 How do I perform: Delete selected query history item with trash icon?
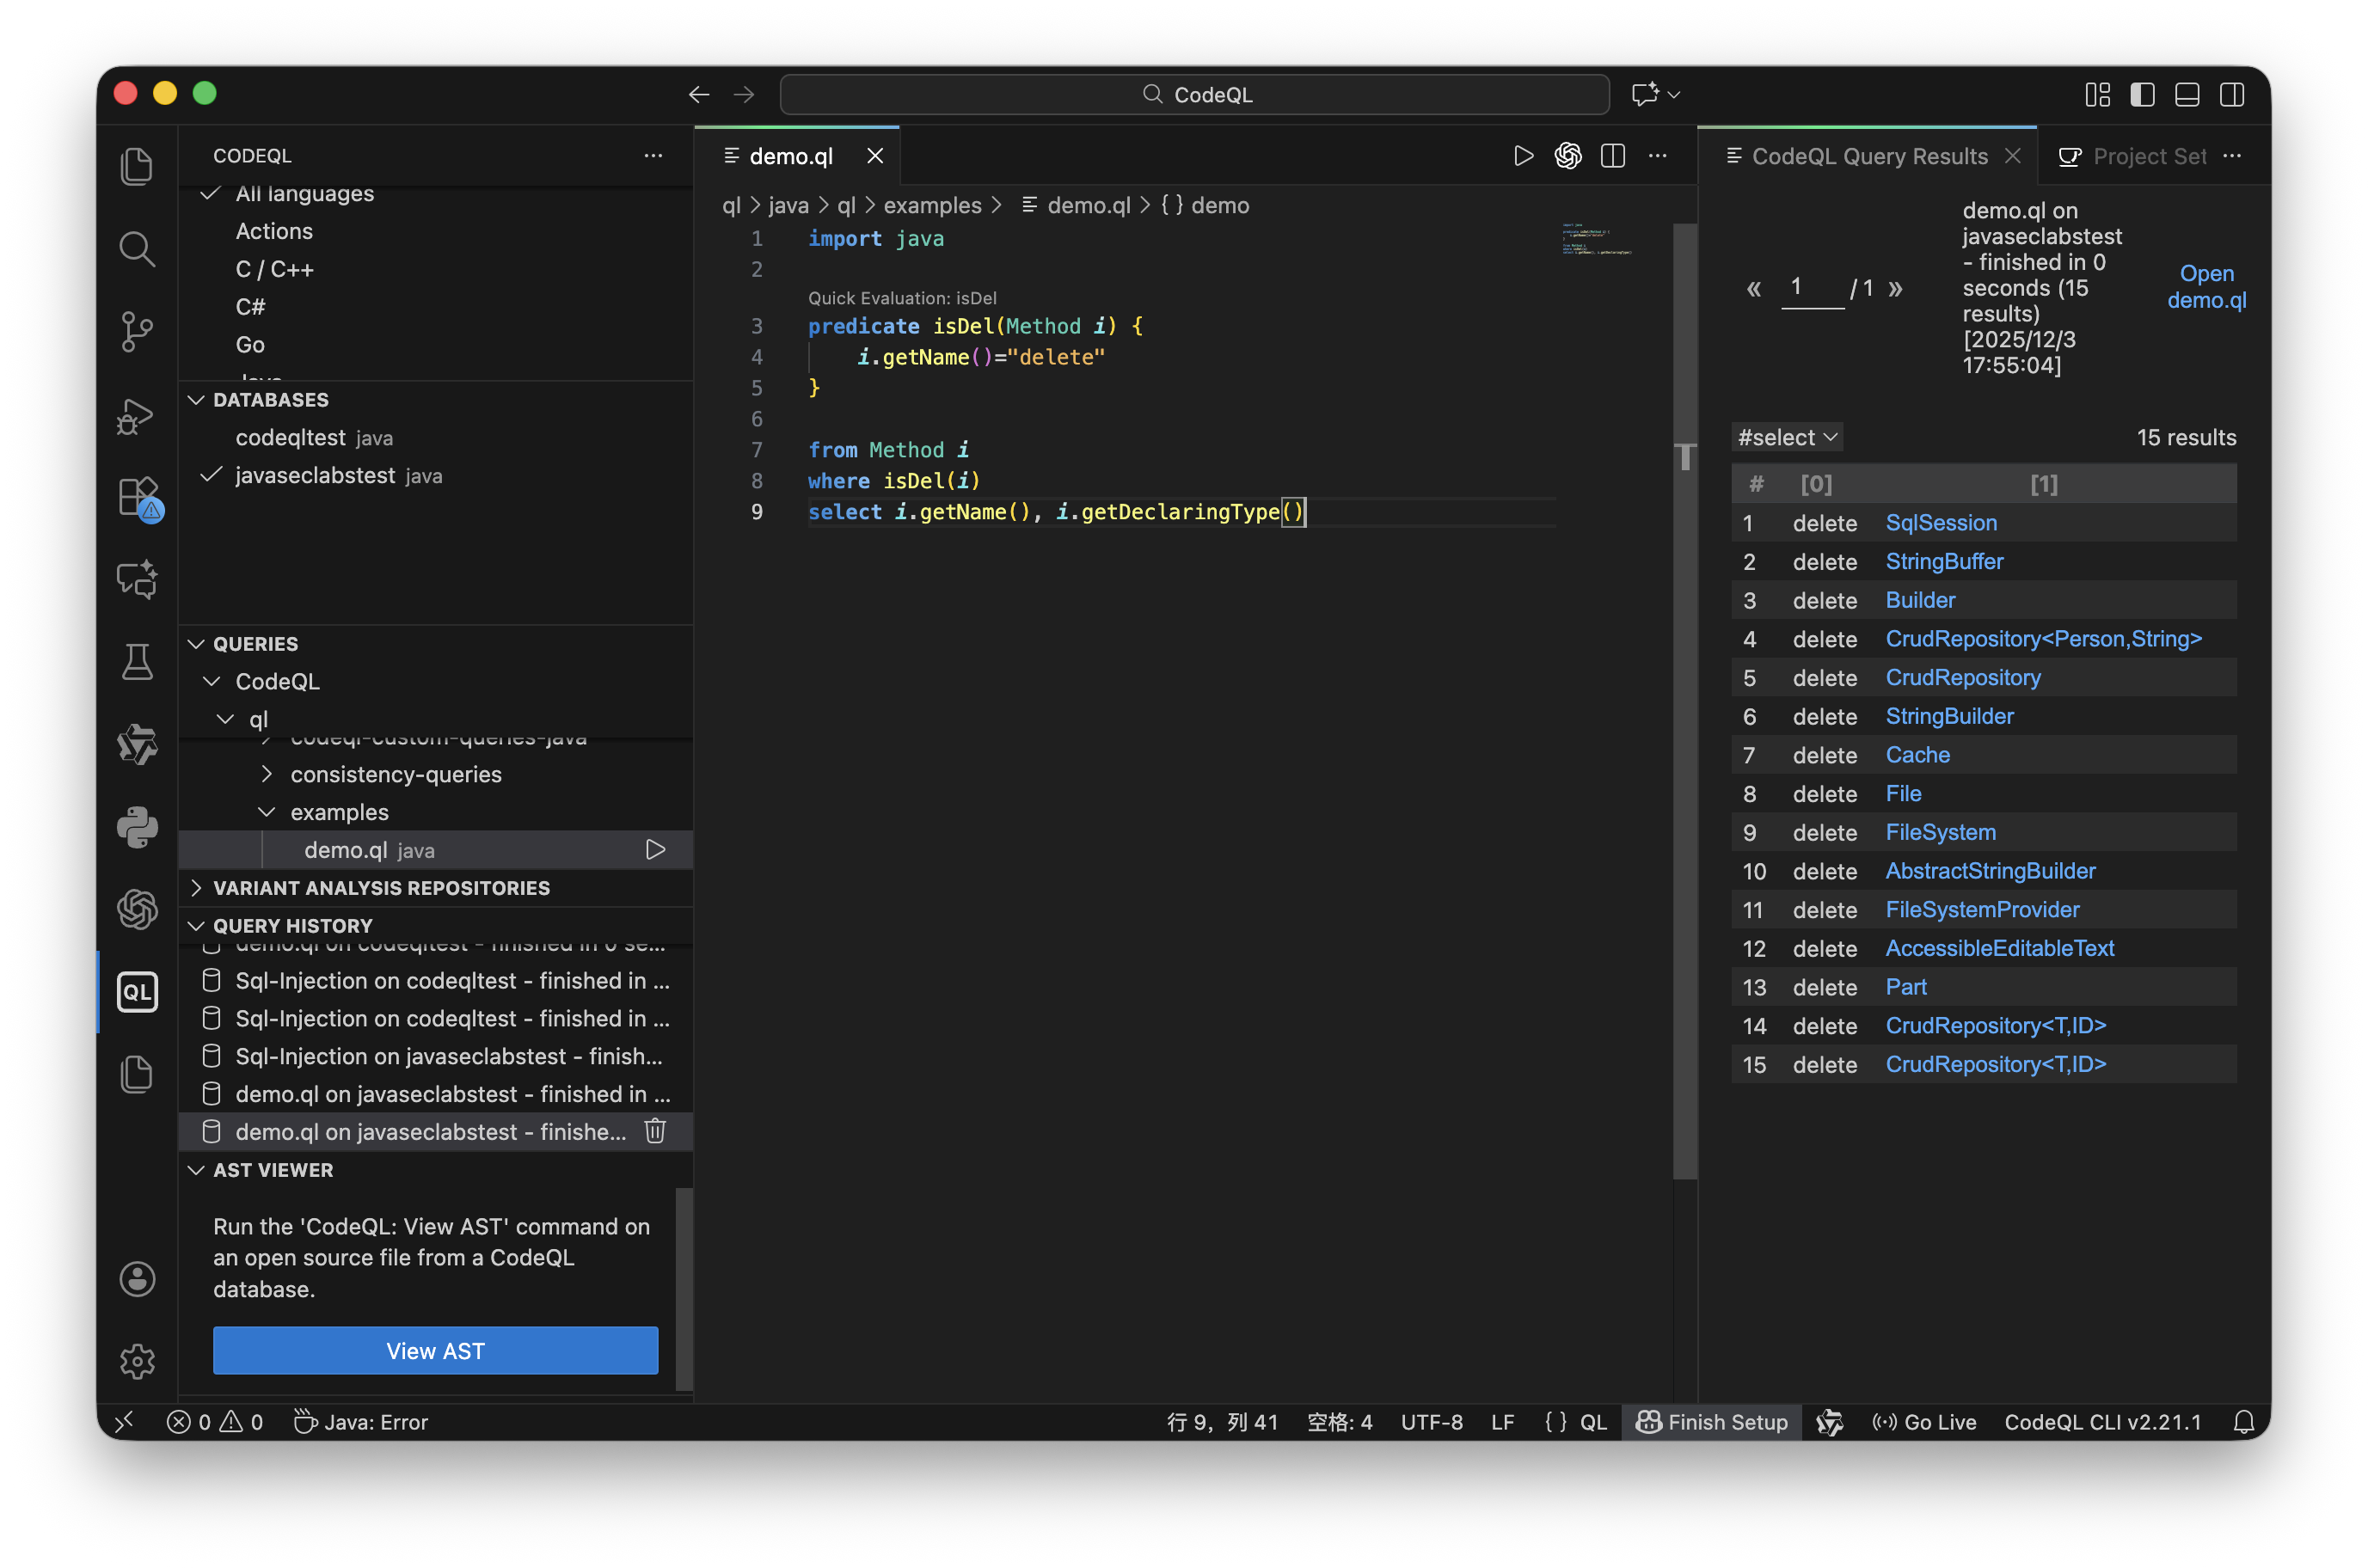tap(655, 1131)
